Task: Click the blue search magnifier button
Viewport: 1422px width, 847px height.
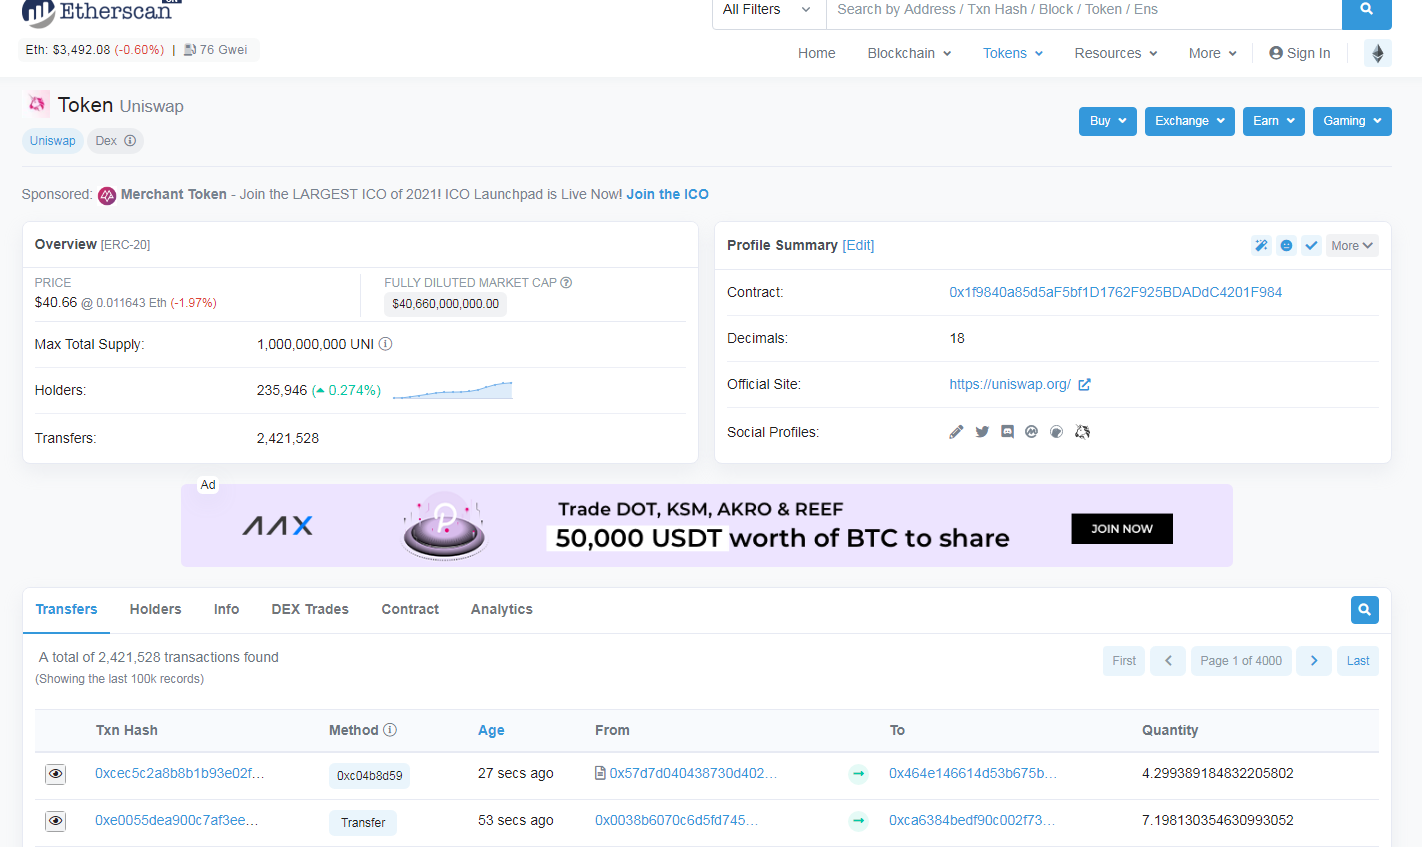Action: [1366, 10]
